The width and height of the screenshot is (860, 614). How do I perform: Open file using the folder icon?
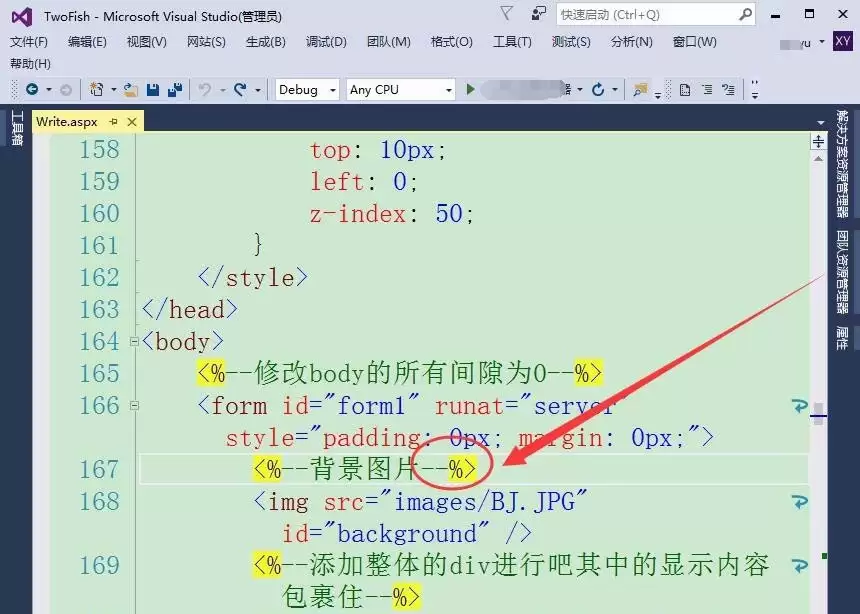(130, 90)
